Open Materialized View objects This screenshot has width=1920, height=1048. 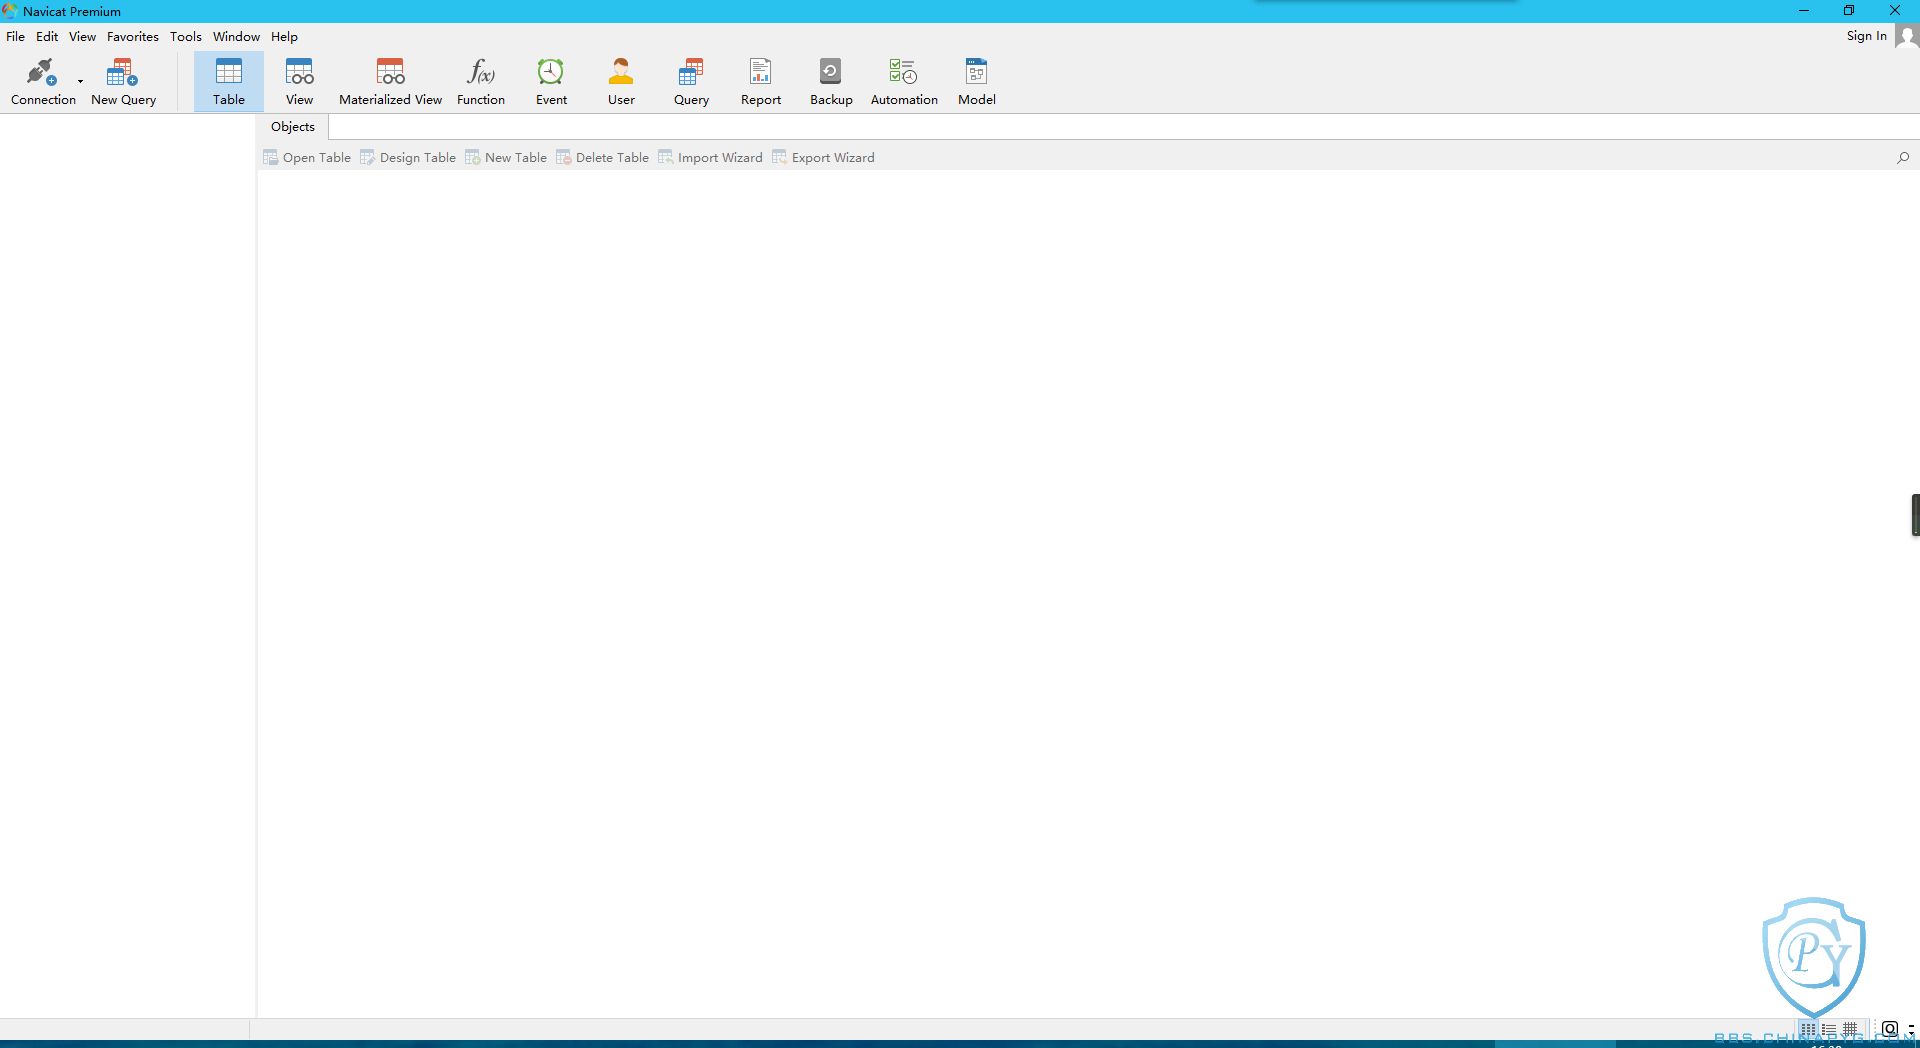[x=390, y=82]
